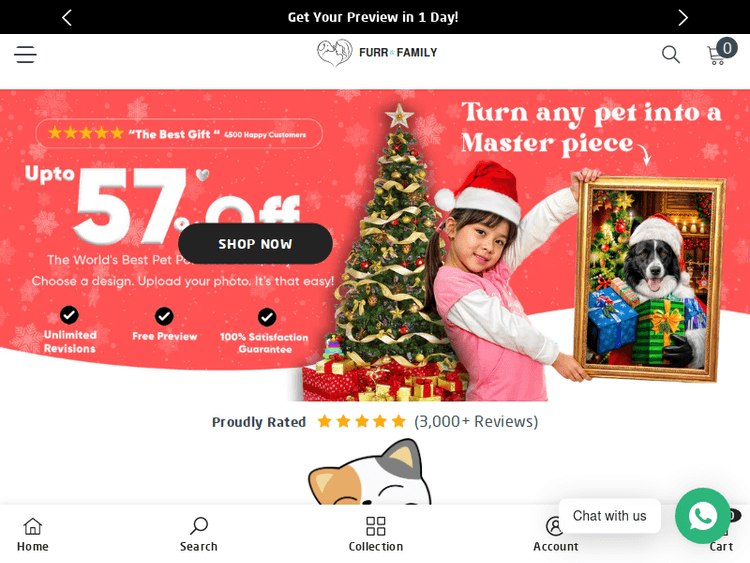Click the Unlimited Revisions checkmark
Screen dimensions: 750x563
click(69, 315)
